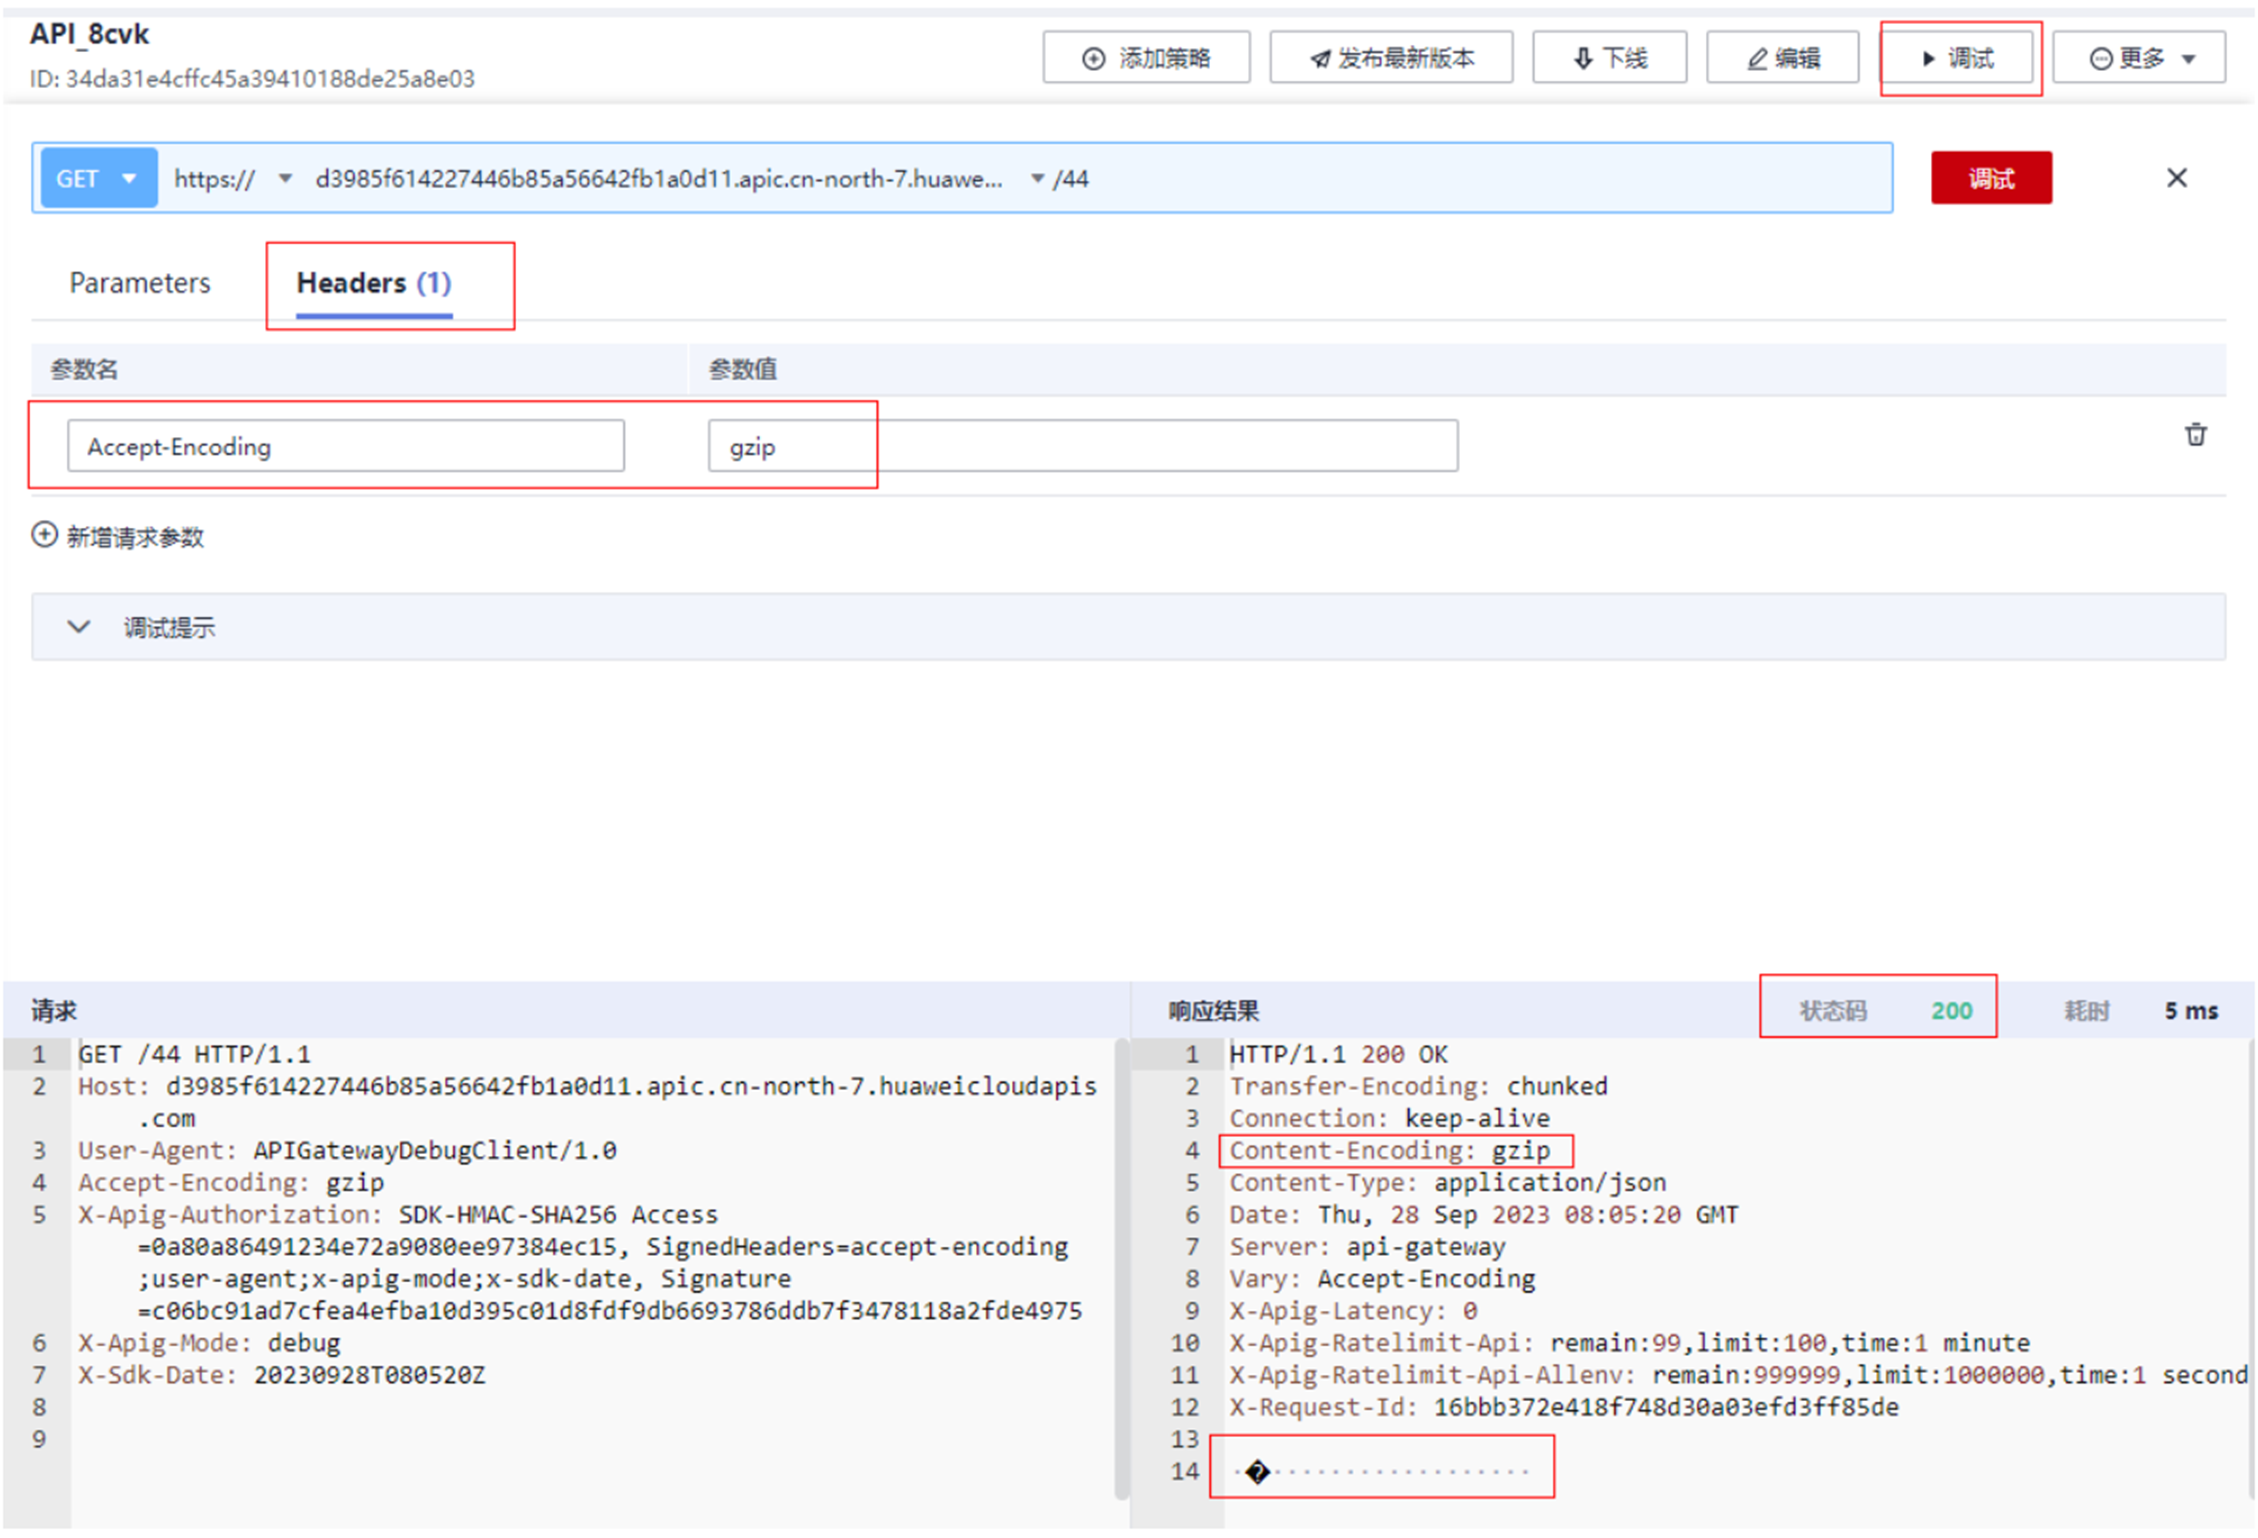The image size is (2258, 1538).
Task: Click the API_8cvk title
Action: 89,34
